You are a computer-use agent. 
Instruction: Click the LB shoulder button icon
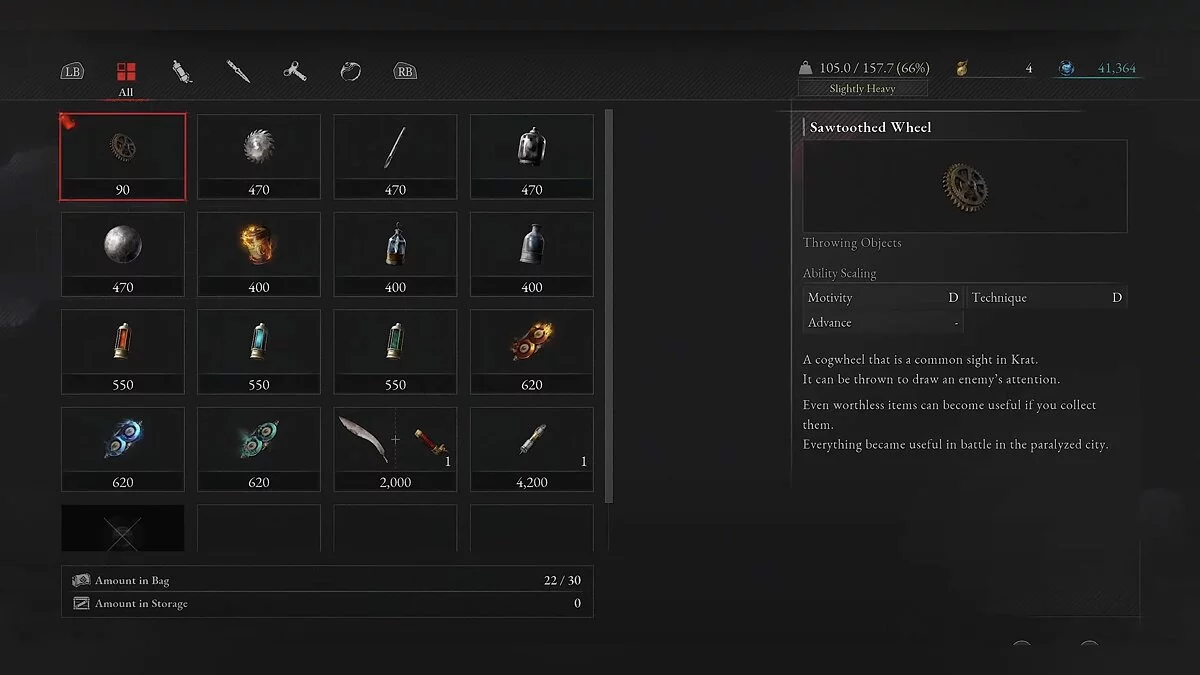point(72,72)
